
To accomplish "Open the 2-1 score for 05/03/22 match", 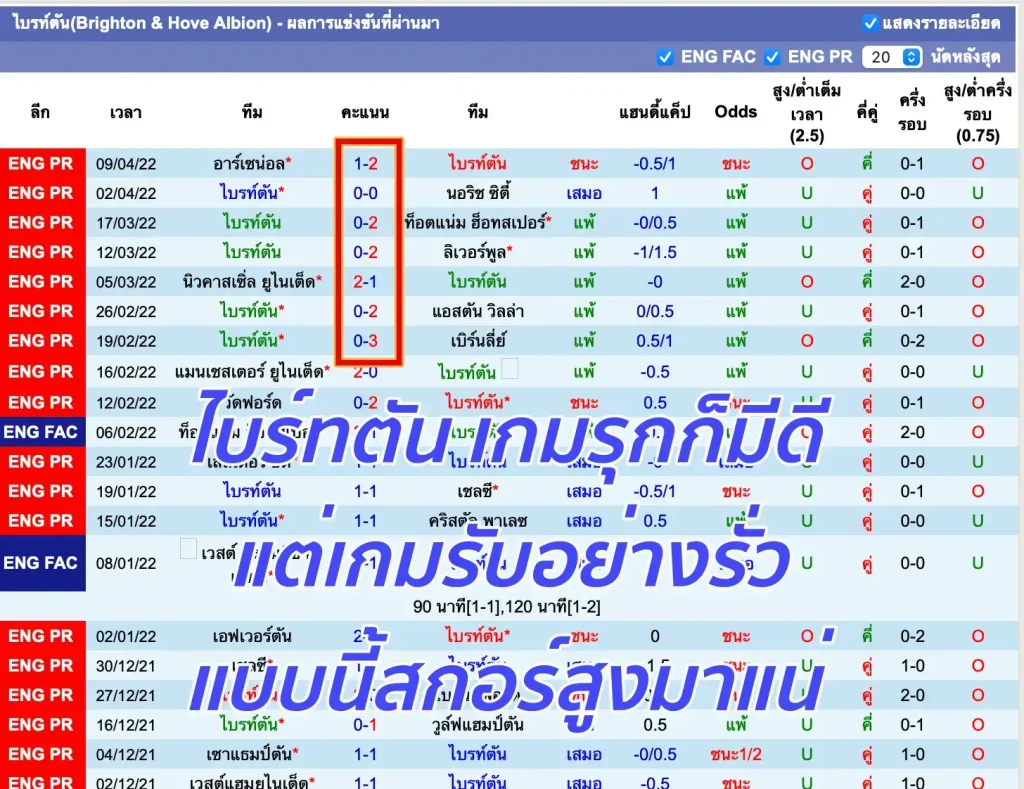I will tap(365, 282).
